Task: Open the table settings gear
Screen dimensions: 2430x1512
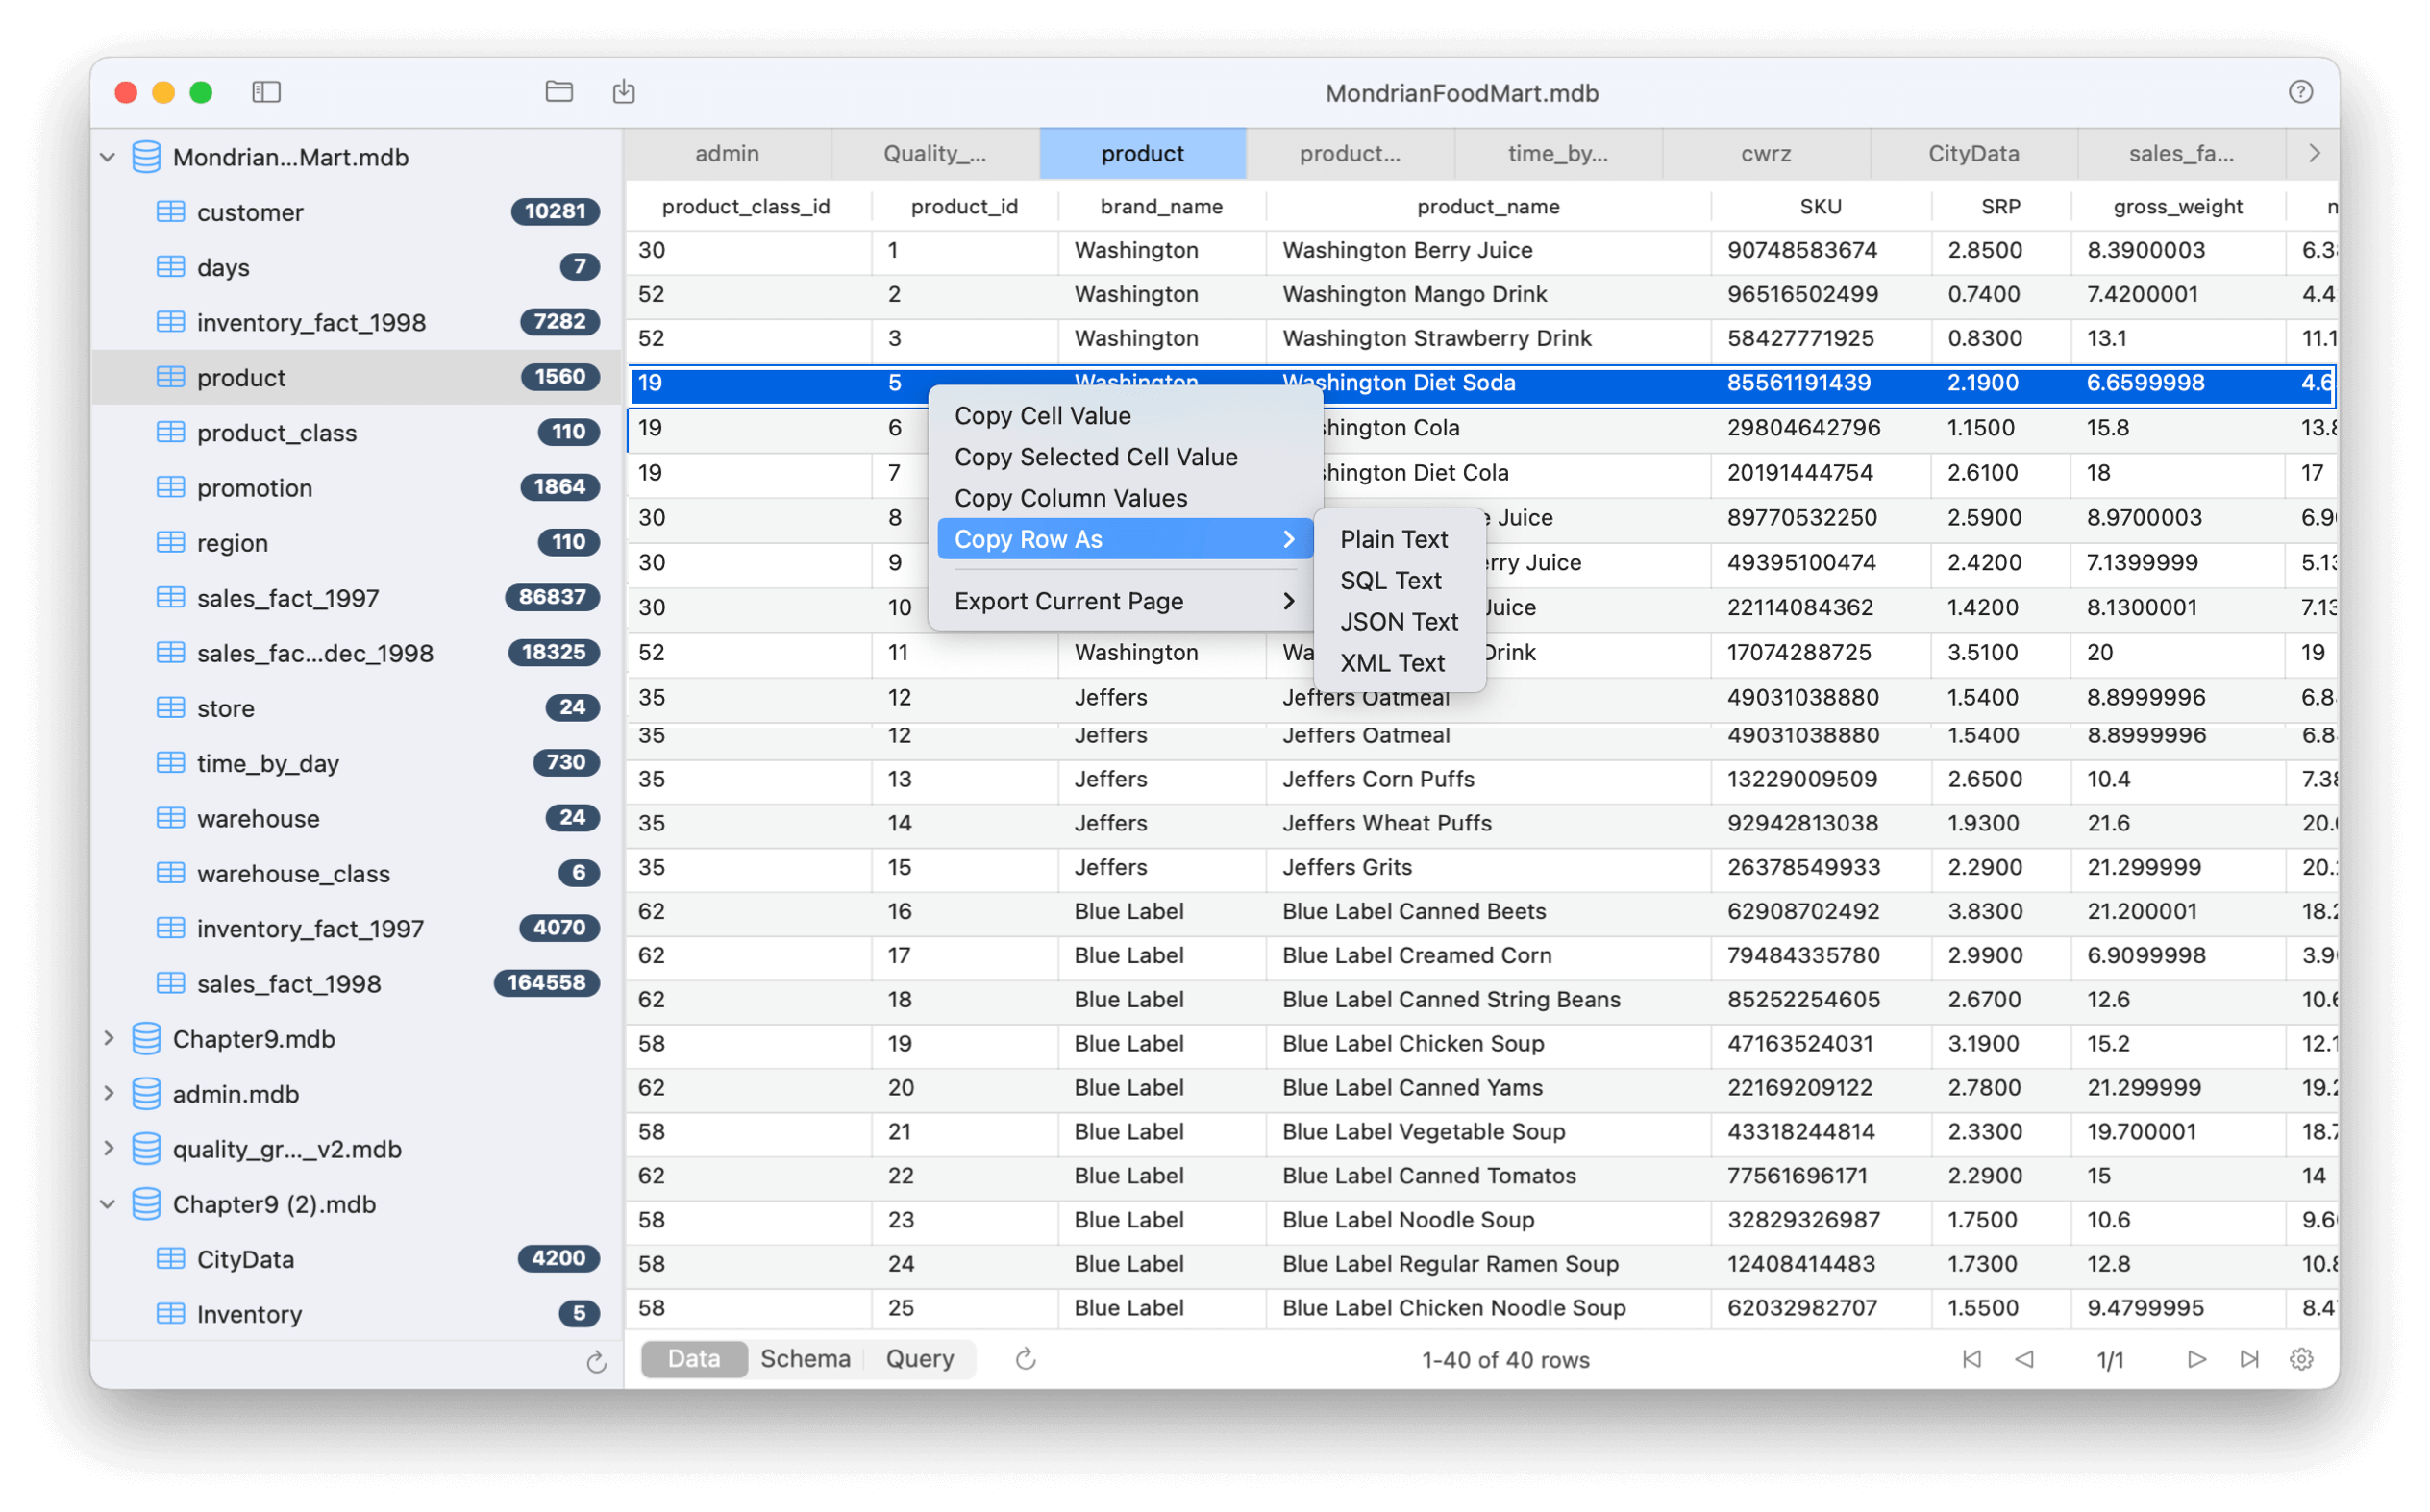Action: coord(2302,1359)
